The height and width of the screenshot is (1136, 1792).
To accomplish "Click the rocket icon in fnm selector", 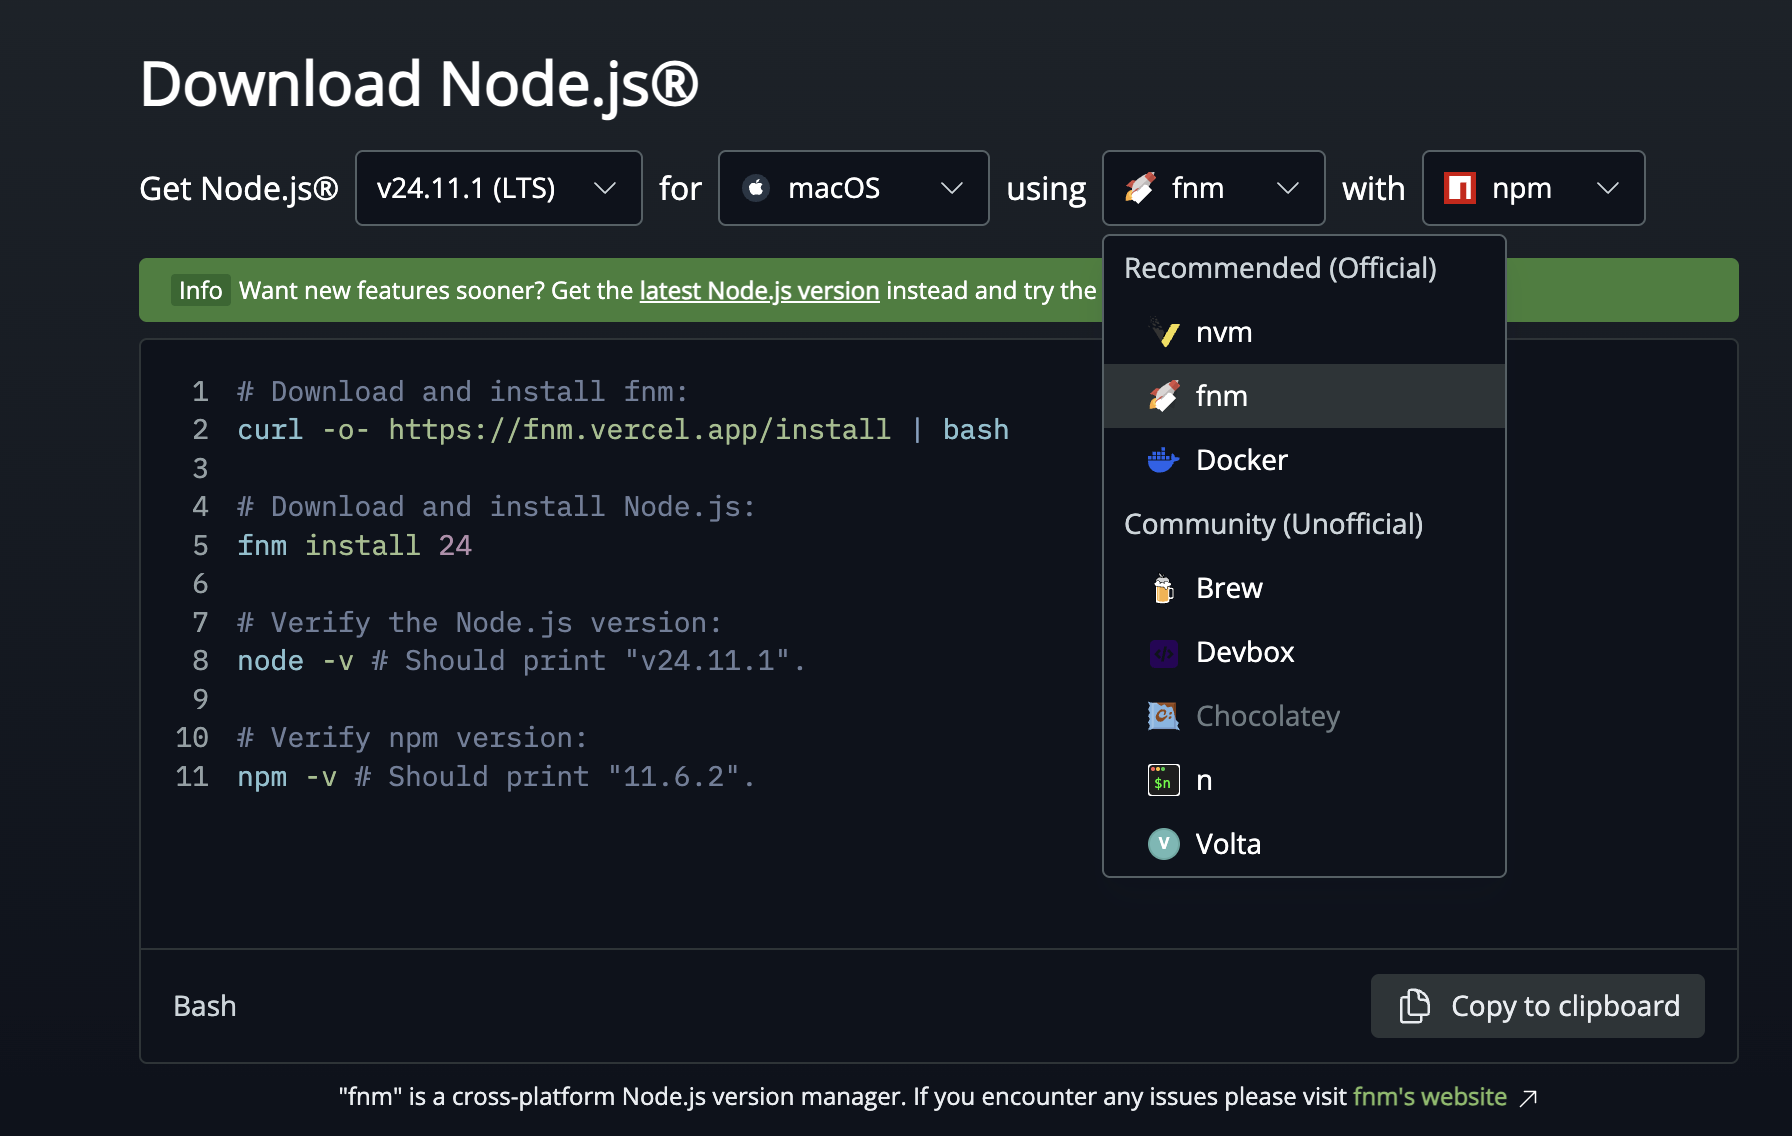I will click(1140, 188).
